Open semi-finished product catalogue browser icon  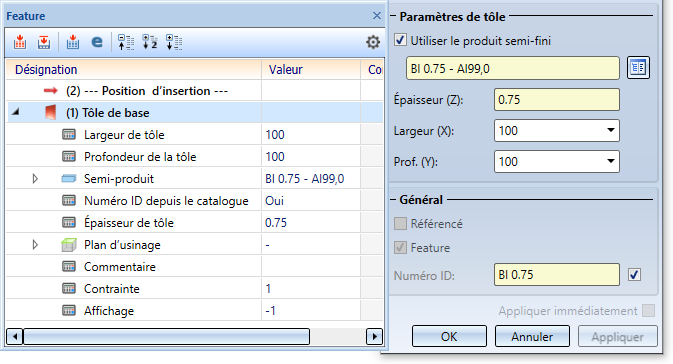638,67
